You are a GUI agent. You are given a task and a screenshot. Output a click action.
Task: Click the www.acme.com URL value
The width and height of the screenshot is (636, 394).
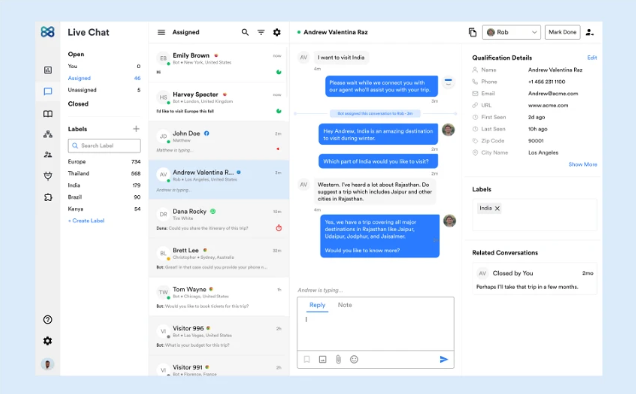[x=548, y=105]
